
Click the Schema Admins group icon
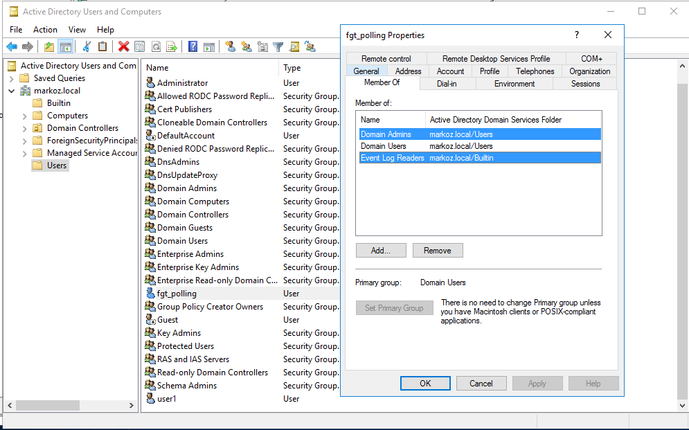click(150, 385)
